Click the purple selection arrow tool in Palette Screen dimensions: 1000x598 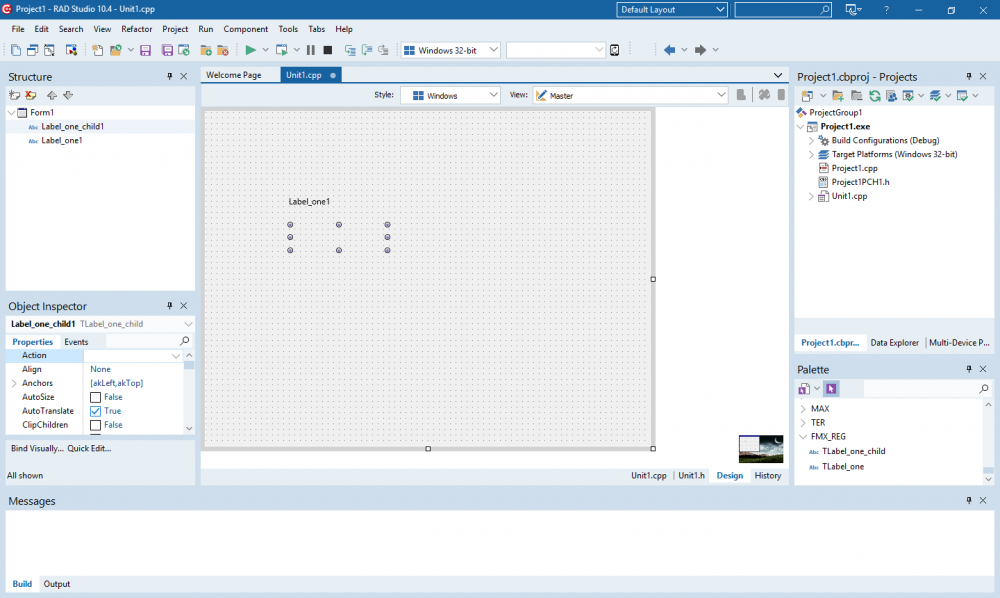click(831, 388)
